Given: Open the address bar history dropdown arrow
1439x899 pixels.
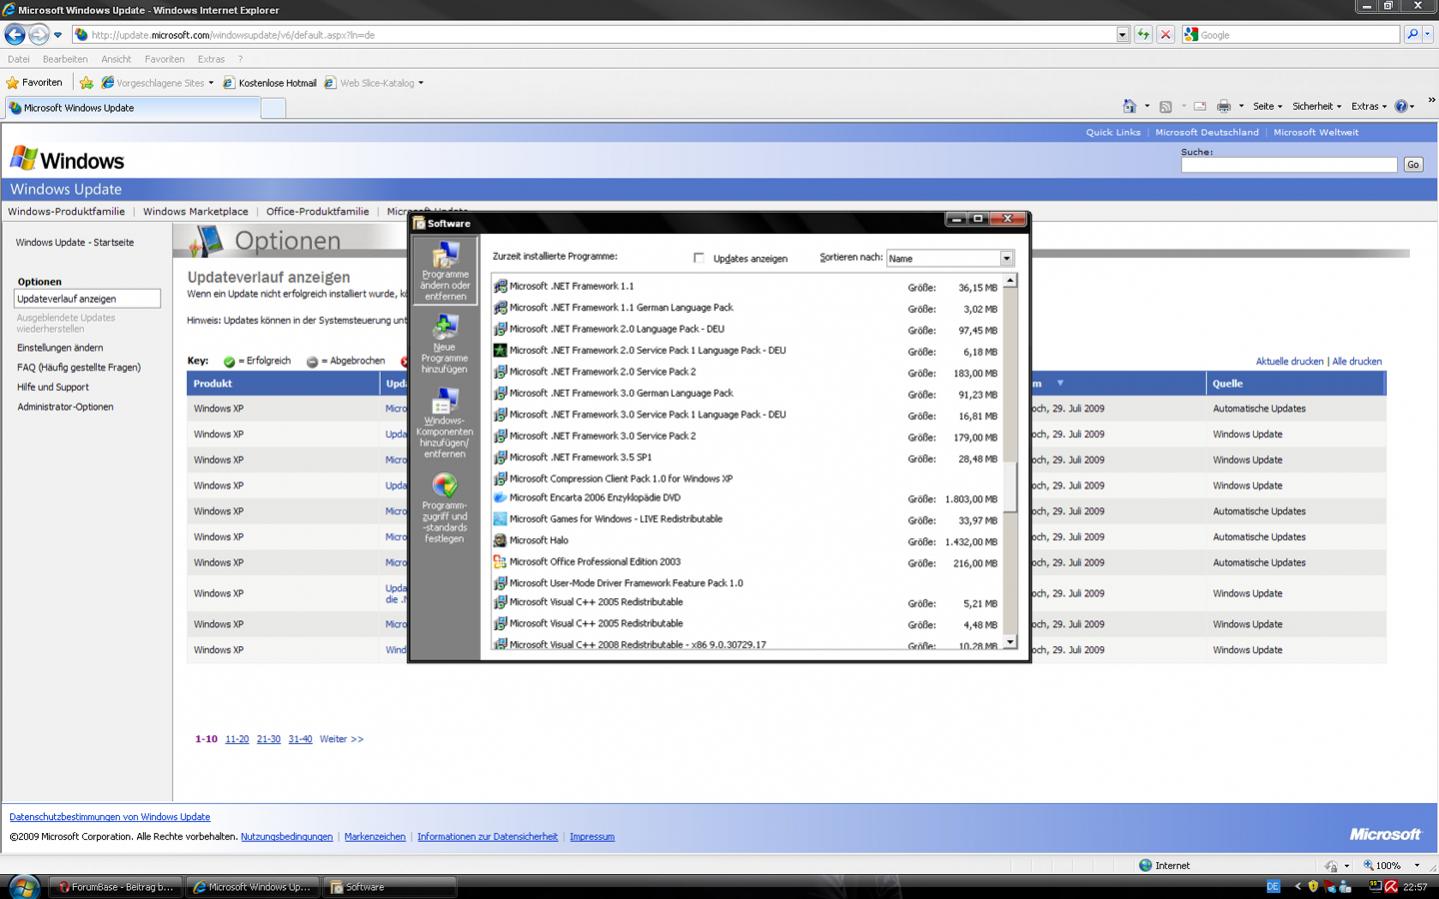Looking at the screenshot, I should [1122, 34].
